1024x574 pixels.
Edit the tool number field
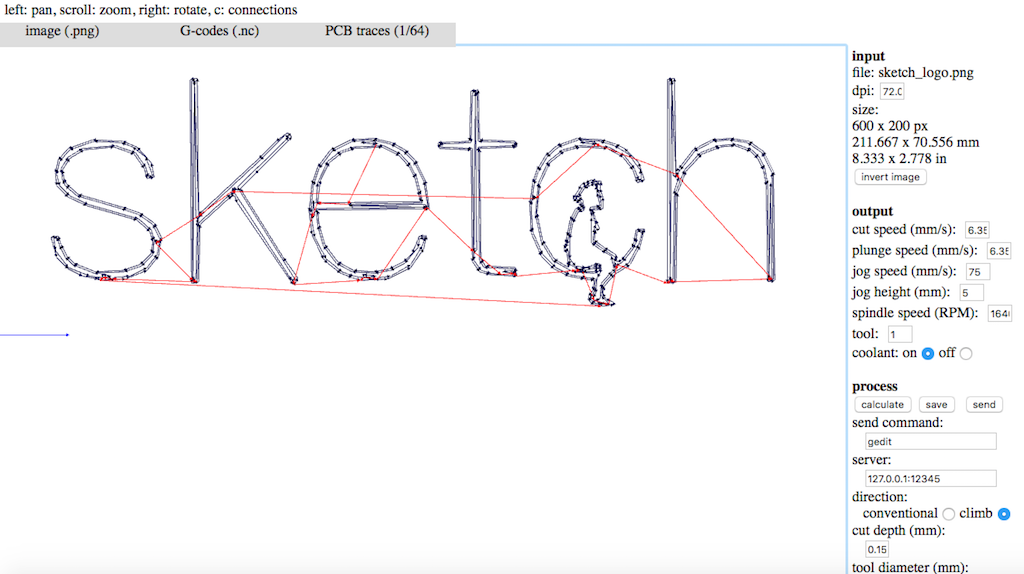click(900, 334)
